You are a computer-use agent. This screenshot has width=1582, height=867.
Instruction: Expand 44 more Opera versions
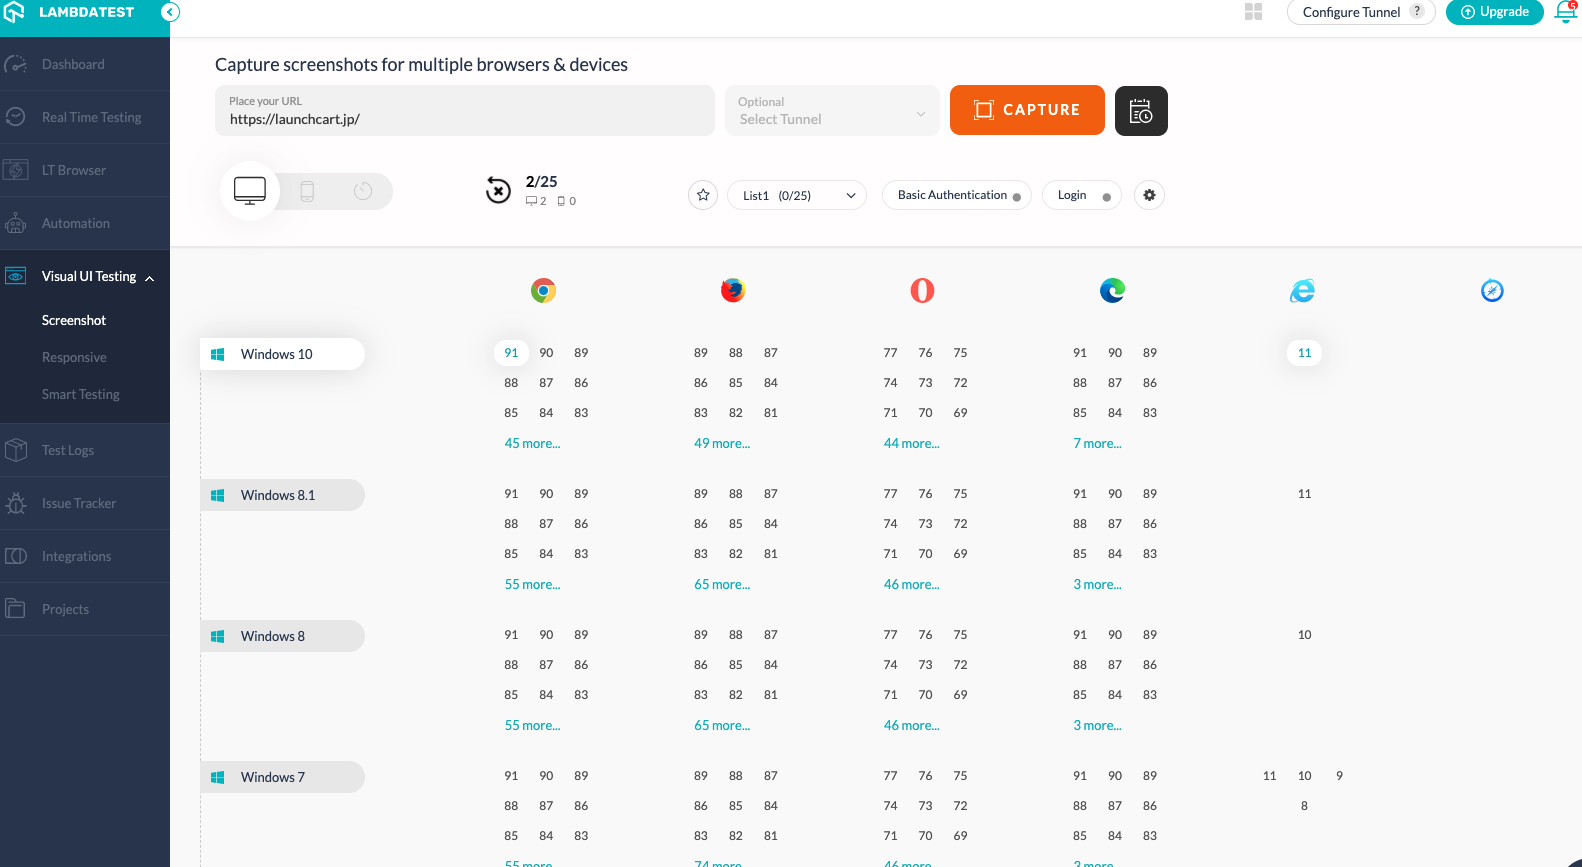point(911,443)
